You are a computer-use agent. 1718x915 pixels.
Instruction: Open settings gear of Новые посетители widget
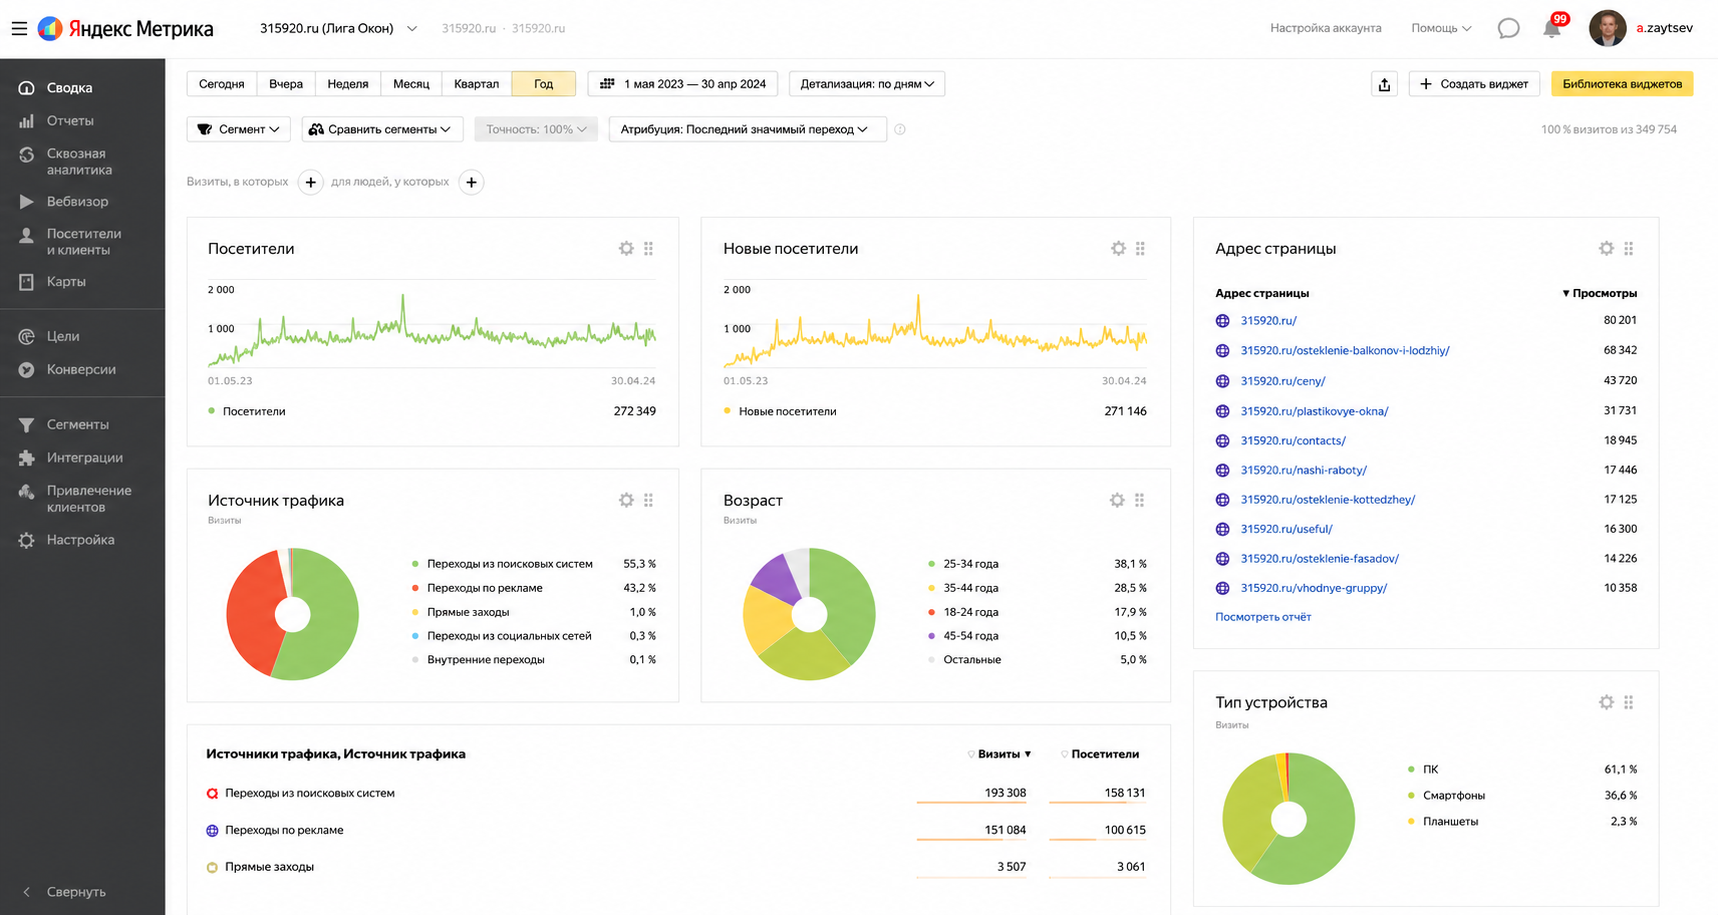coord(1118,248)
